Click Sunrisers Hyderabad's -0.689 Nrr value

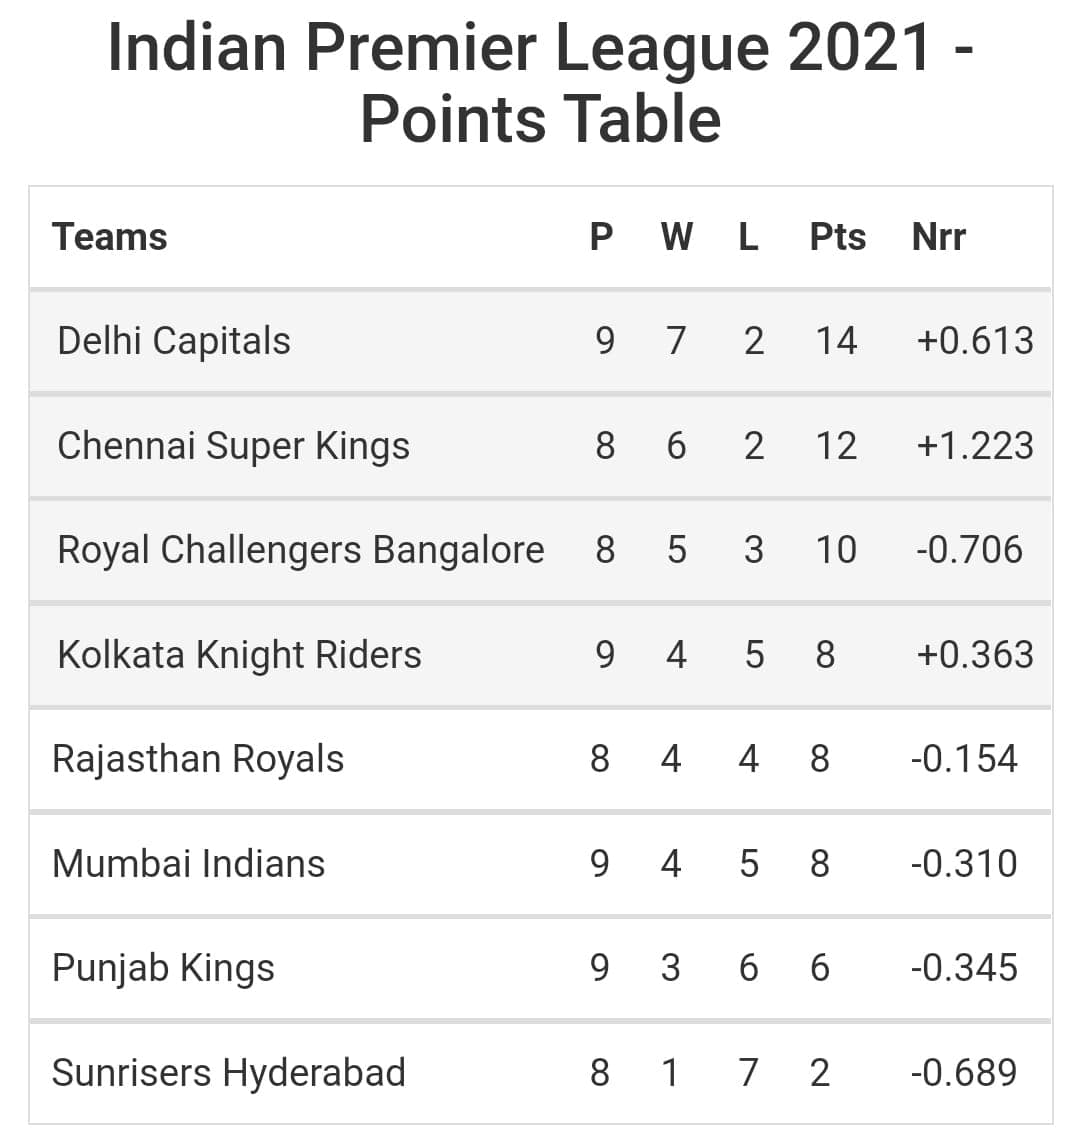click(x=963, y=1073)
